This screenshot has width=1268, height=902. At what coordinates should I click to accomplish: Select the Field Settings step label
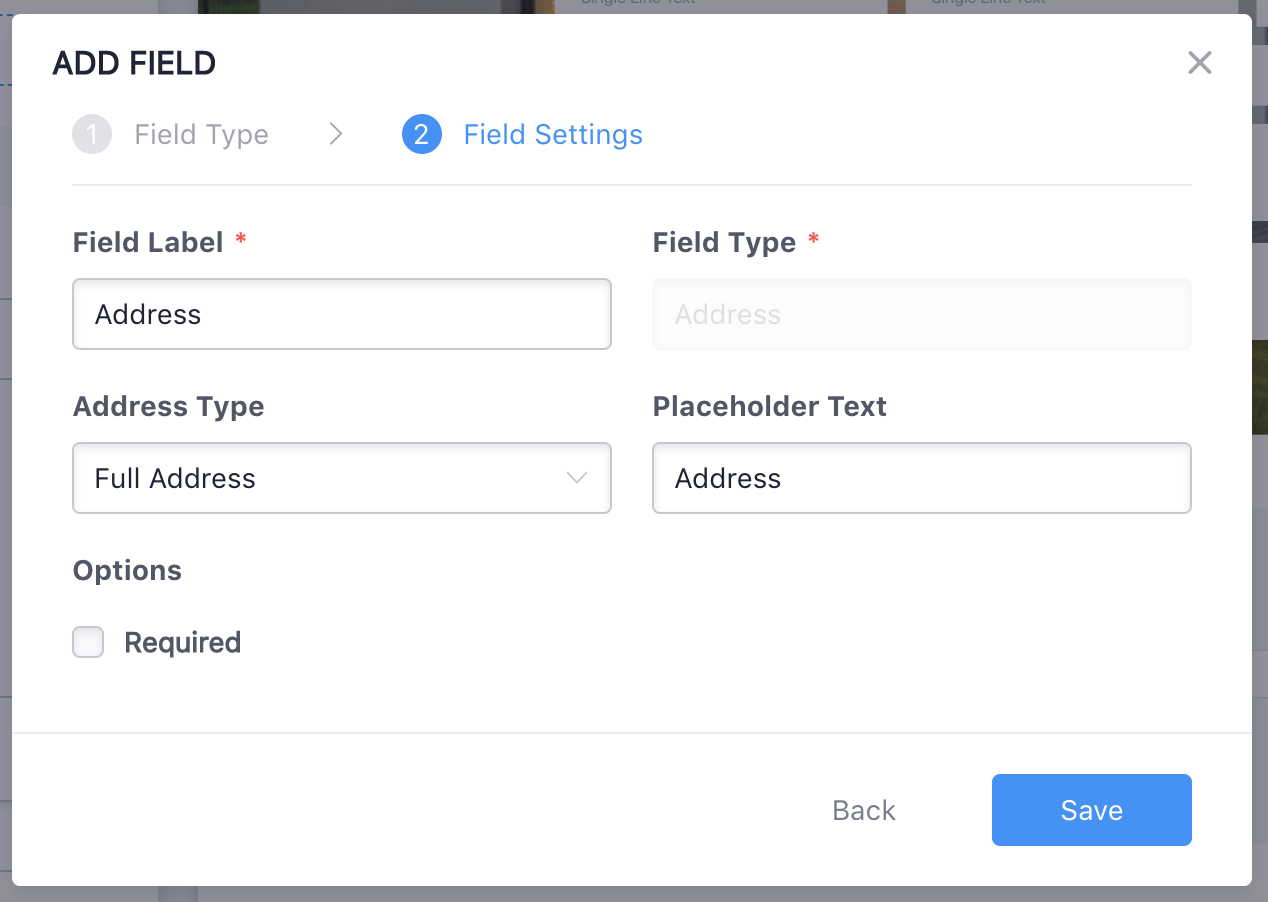553,135
